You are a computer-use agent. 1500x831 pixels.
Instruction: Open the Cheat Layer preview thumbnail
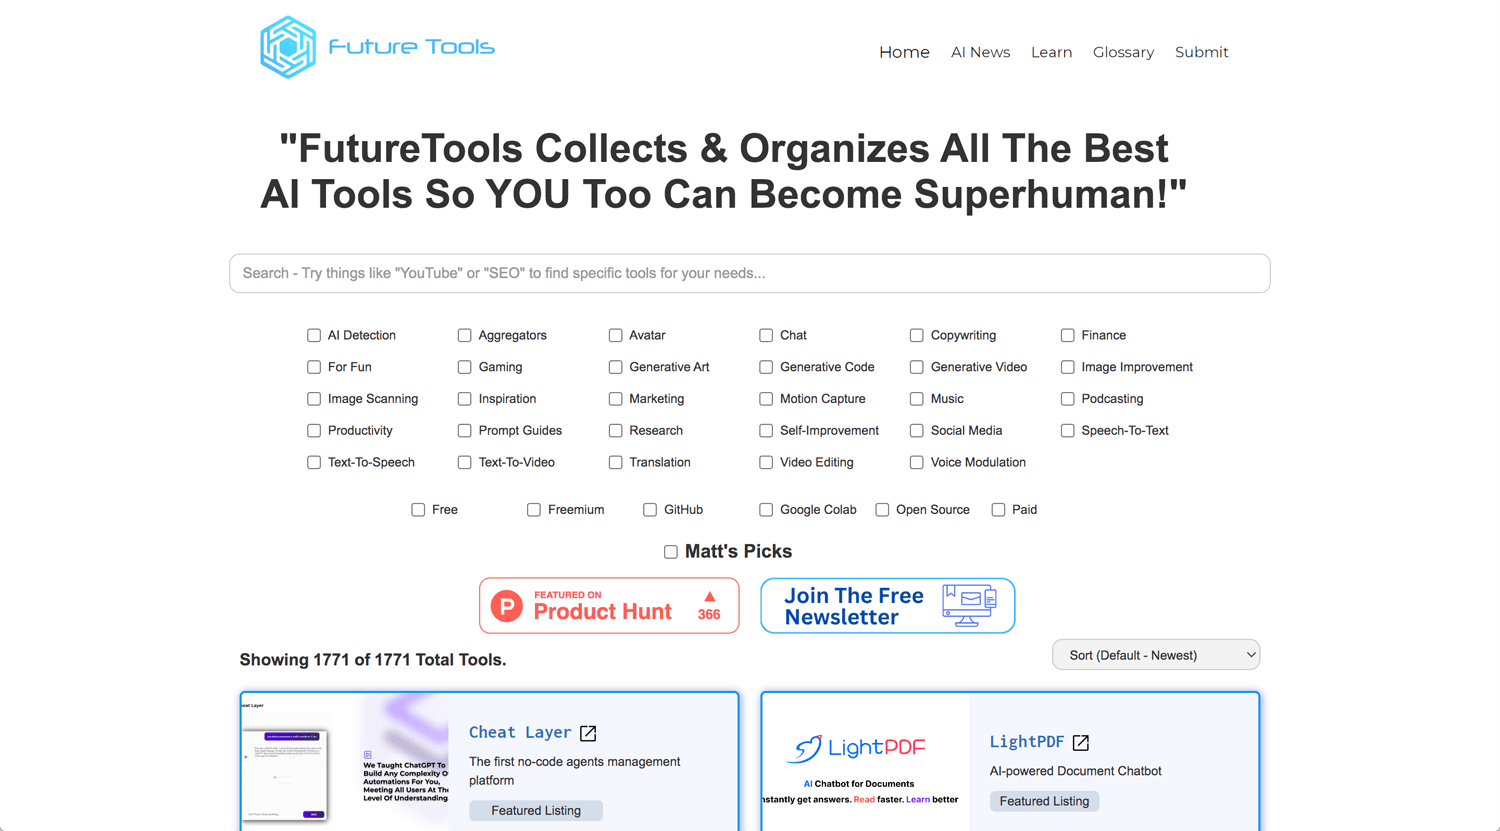346,761
